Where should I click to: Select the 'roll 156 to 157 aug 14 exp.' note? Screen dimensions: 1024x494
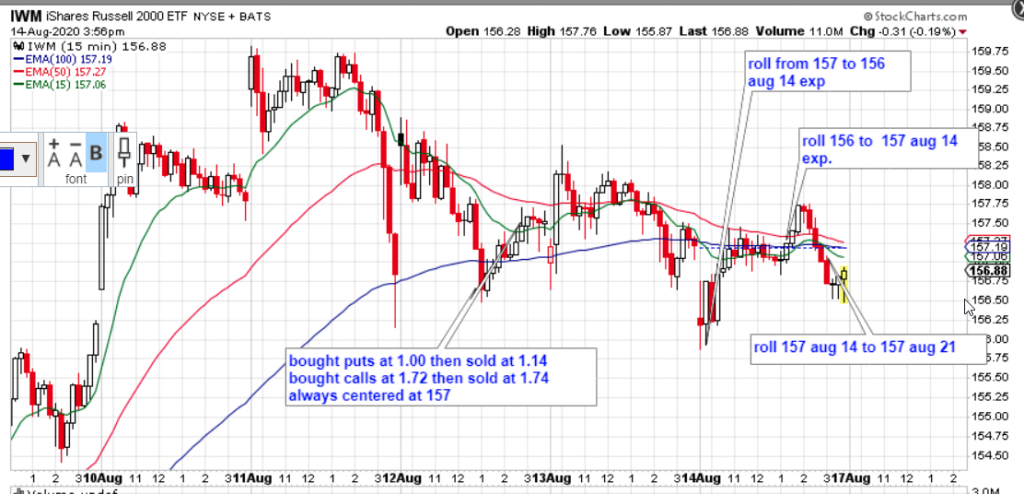pos(888,149)
